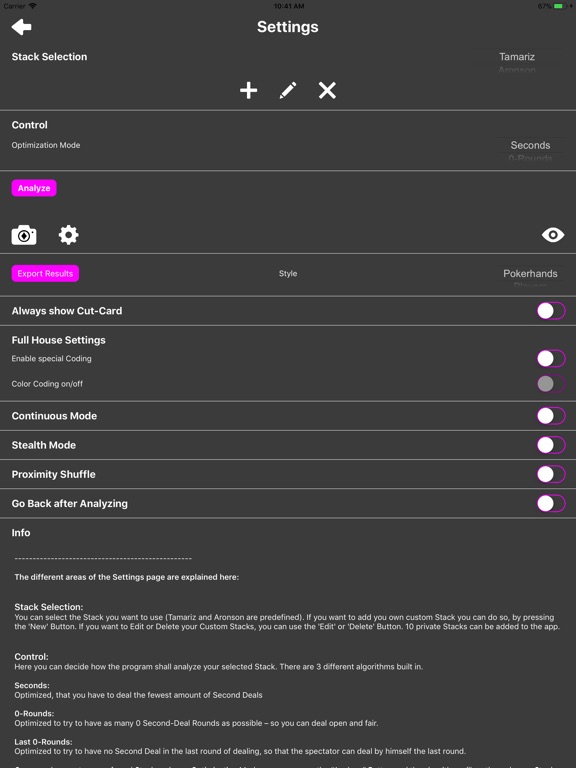Open the gear settings icon below Analyze
This screenshot has width=576, height=768.
pyautogui.click(x=69, y=235)
